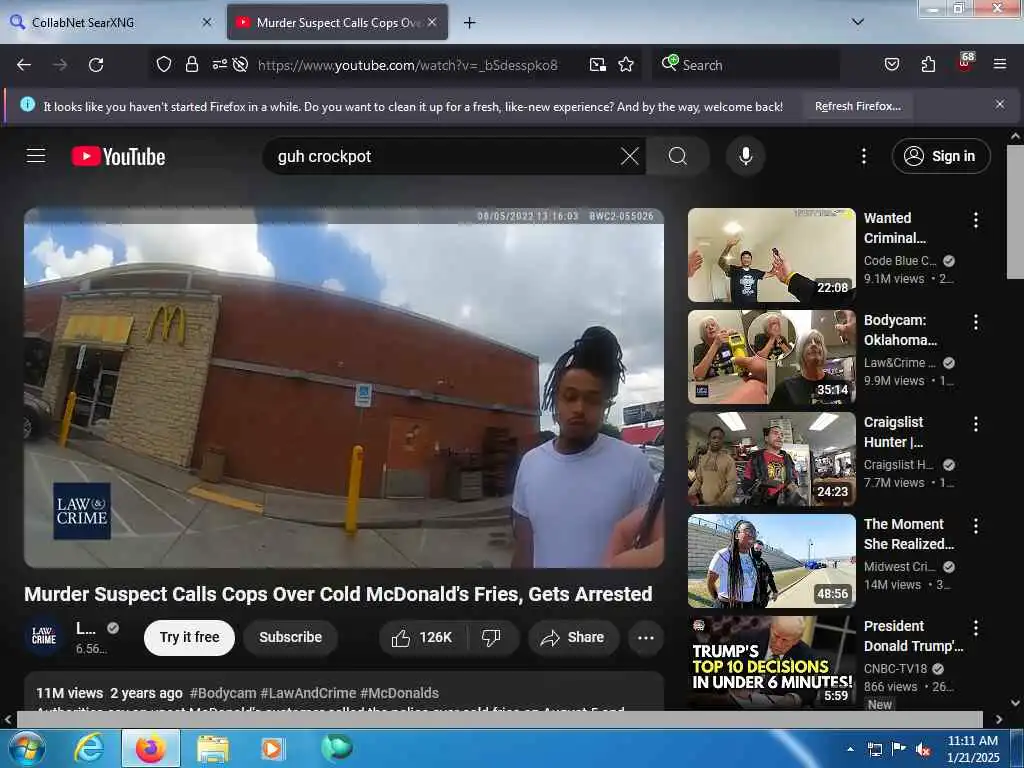Open options menu for Craigslist Hunter video
The height and width of the screenshot is (768, 1024).
click(976, 424)
